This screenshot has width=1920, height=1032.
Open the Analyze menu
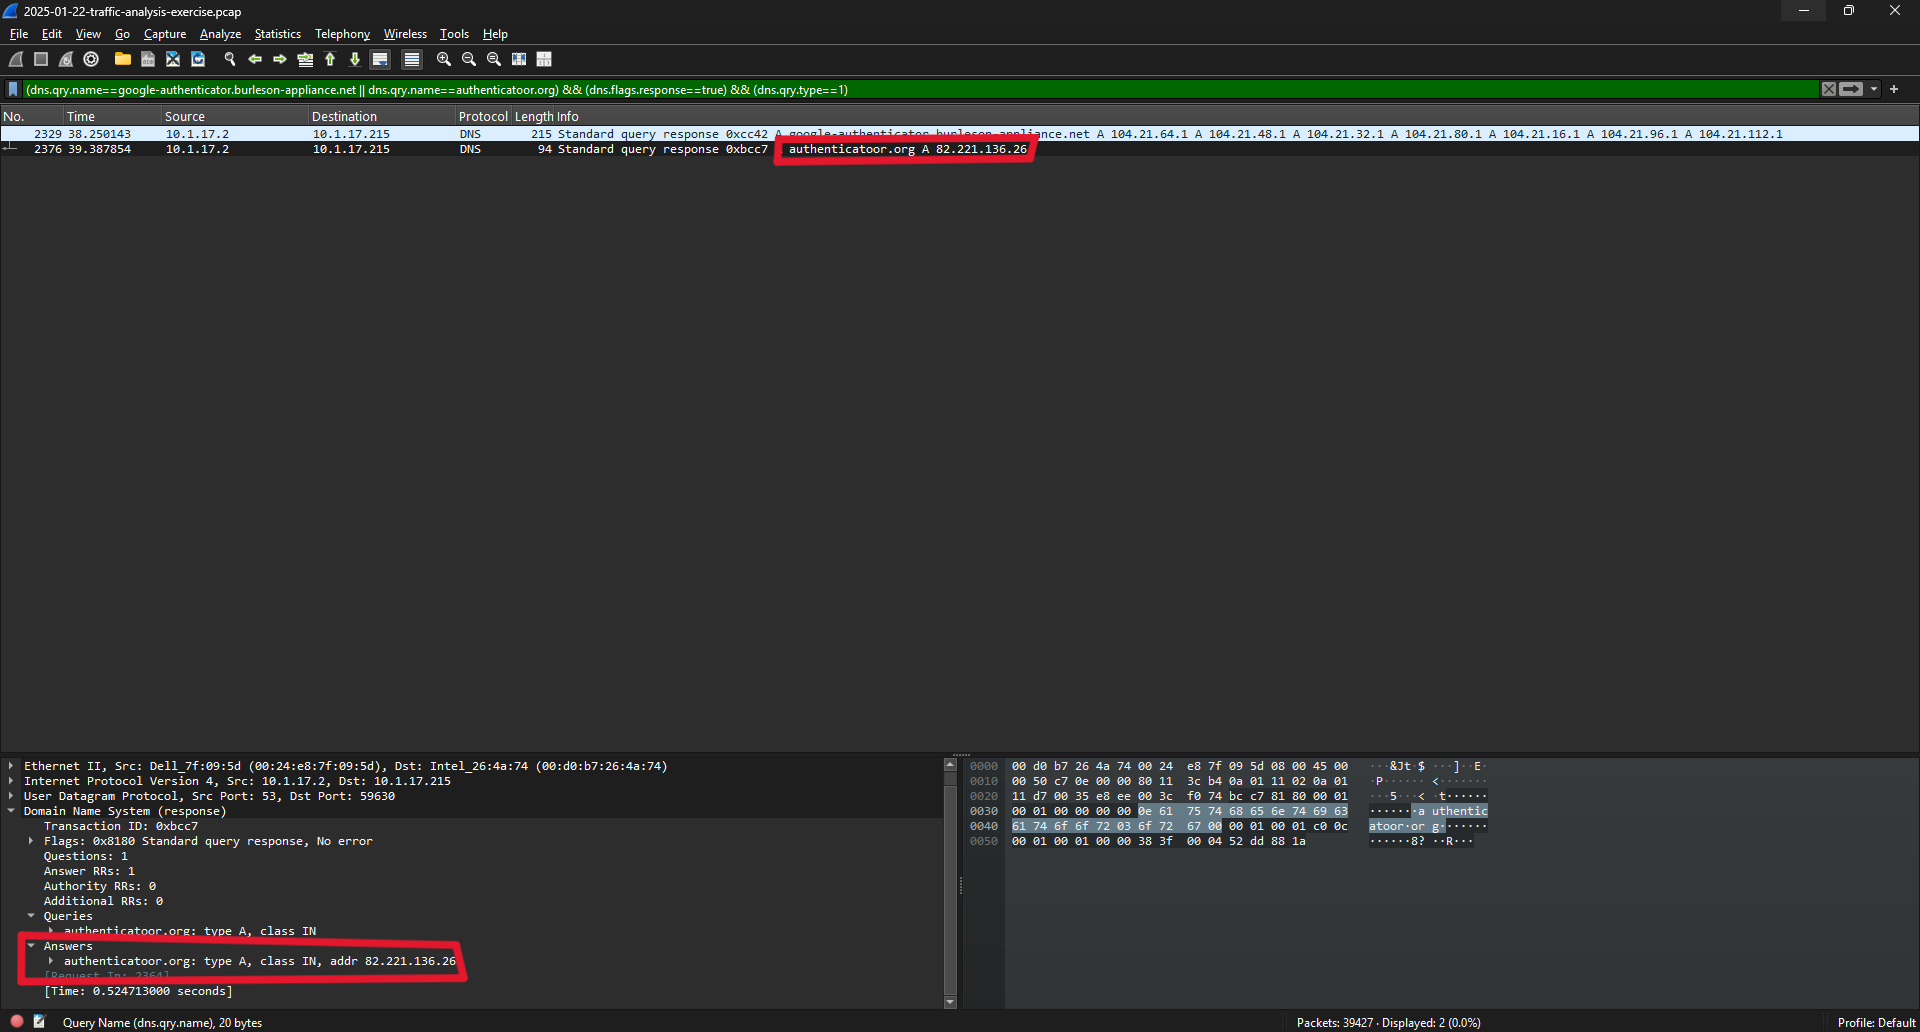click(220, 34)
